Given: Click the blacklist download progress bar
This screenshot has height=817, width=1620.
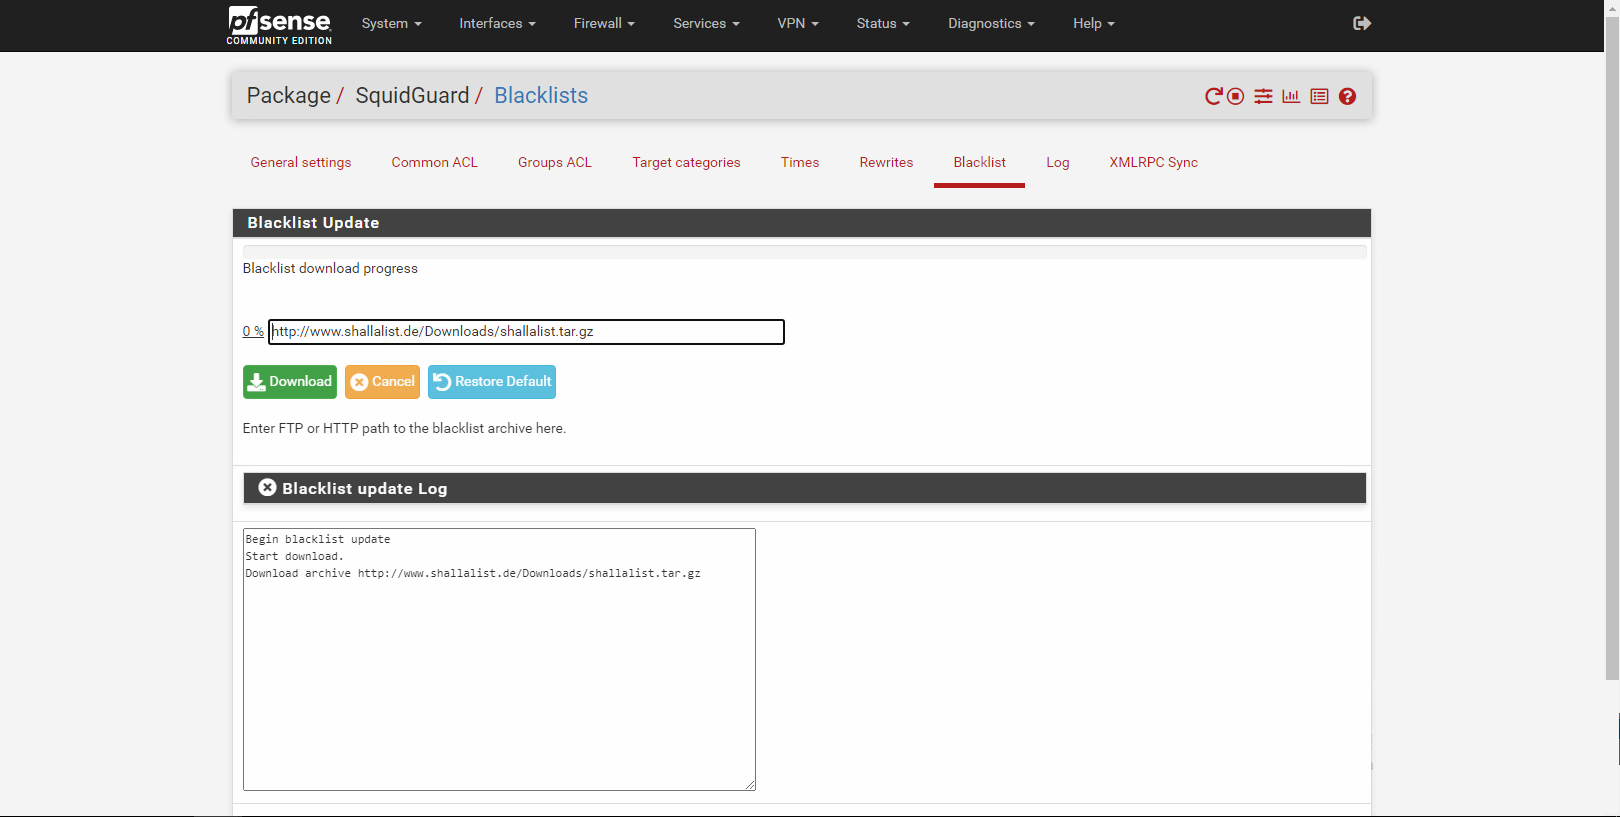Looking at the screenshot, I should tap(805, 252).
